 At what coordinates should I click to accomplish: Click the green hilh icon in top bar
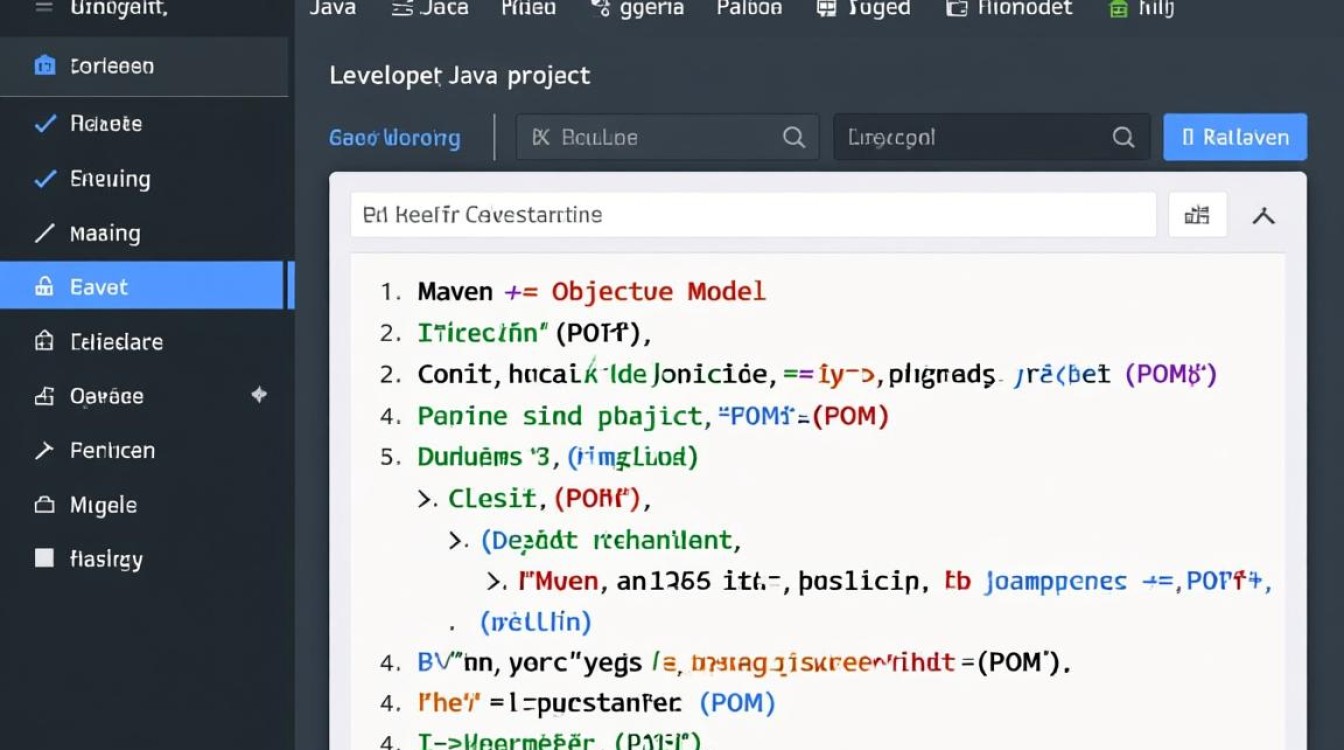[1118, 9]
